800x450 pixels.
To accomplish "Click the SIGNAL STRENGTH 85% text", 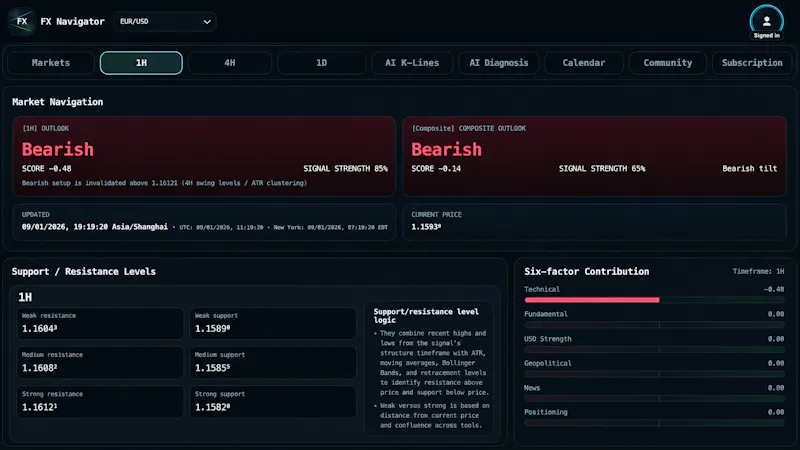I will pyautogui.click(x=345, y=168).
